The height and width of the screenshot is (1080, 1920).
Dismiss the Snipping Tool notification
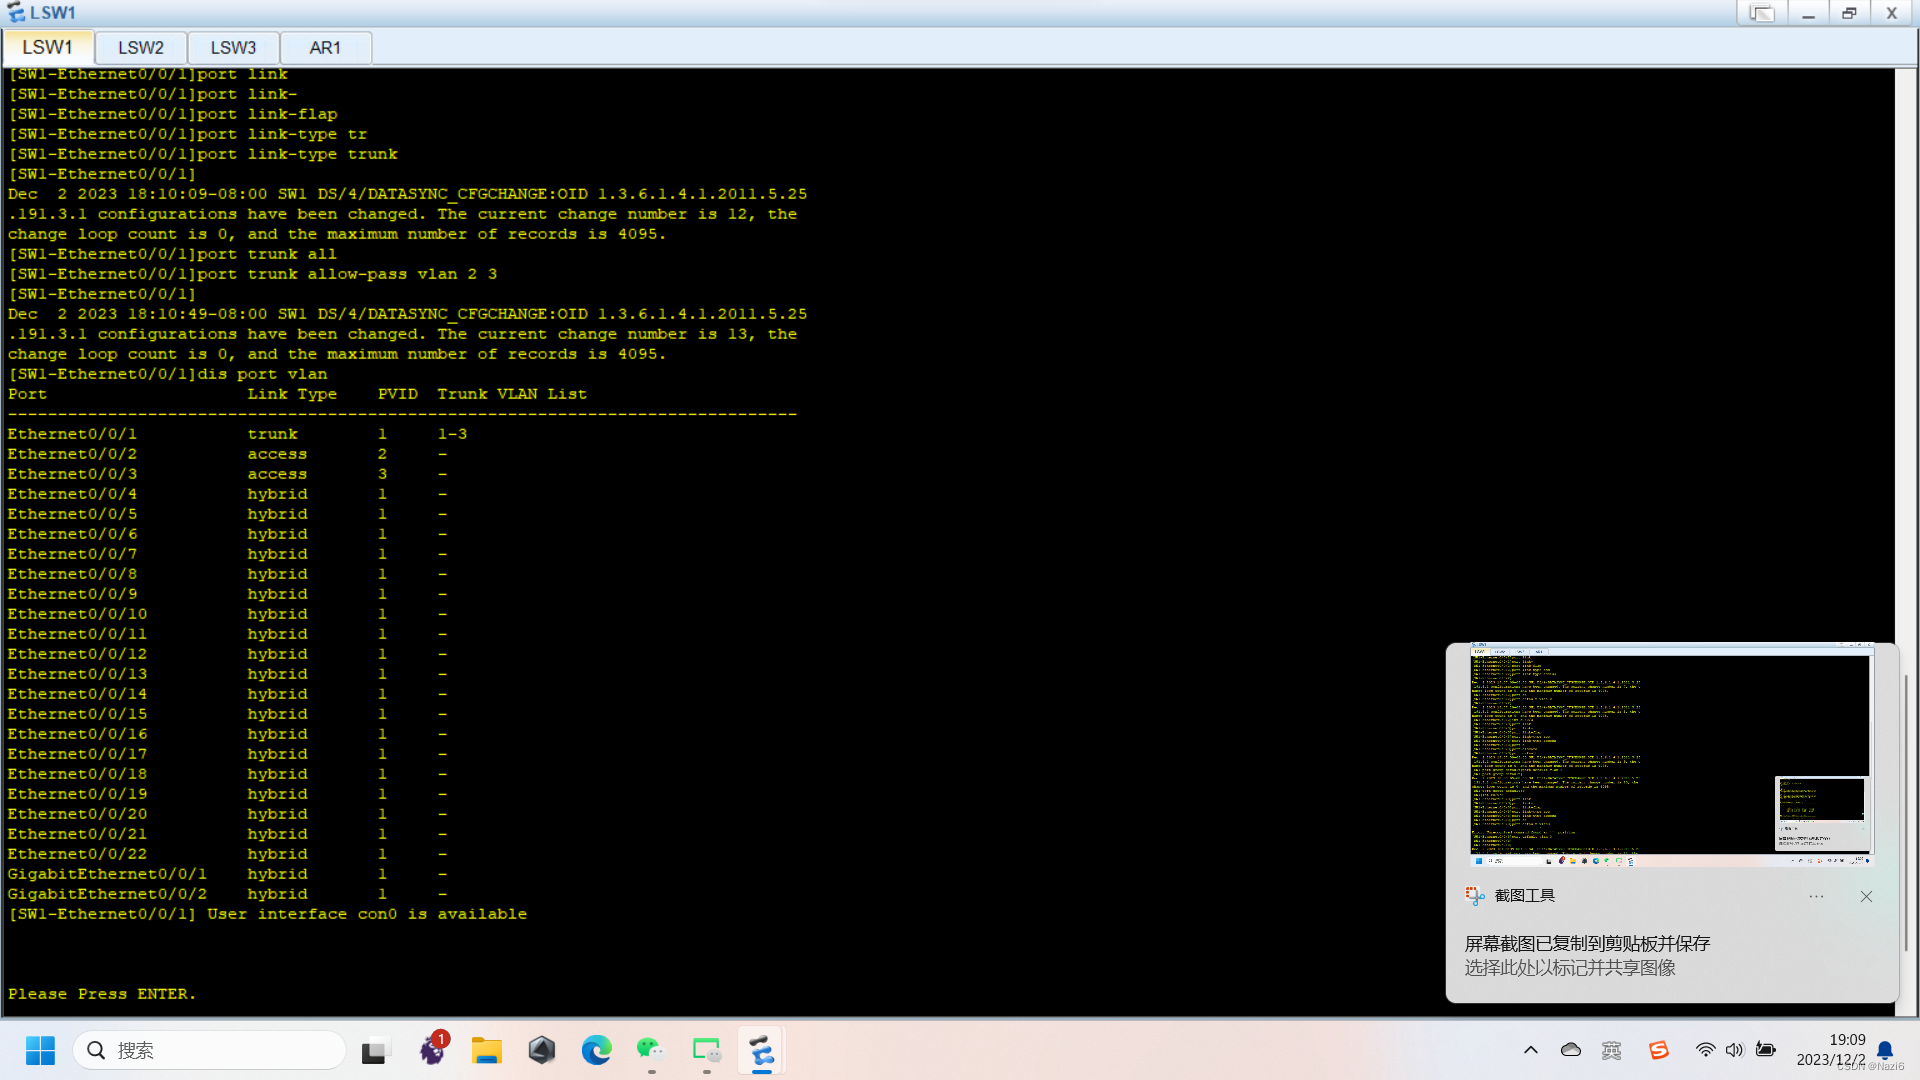point(1866,896)
